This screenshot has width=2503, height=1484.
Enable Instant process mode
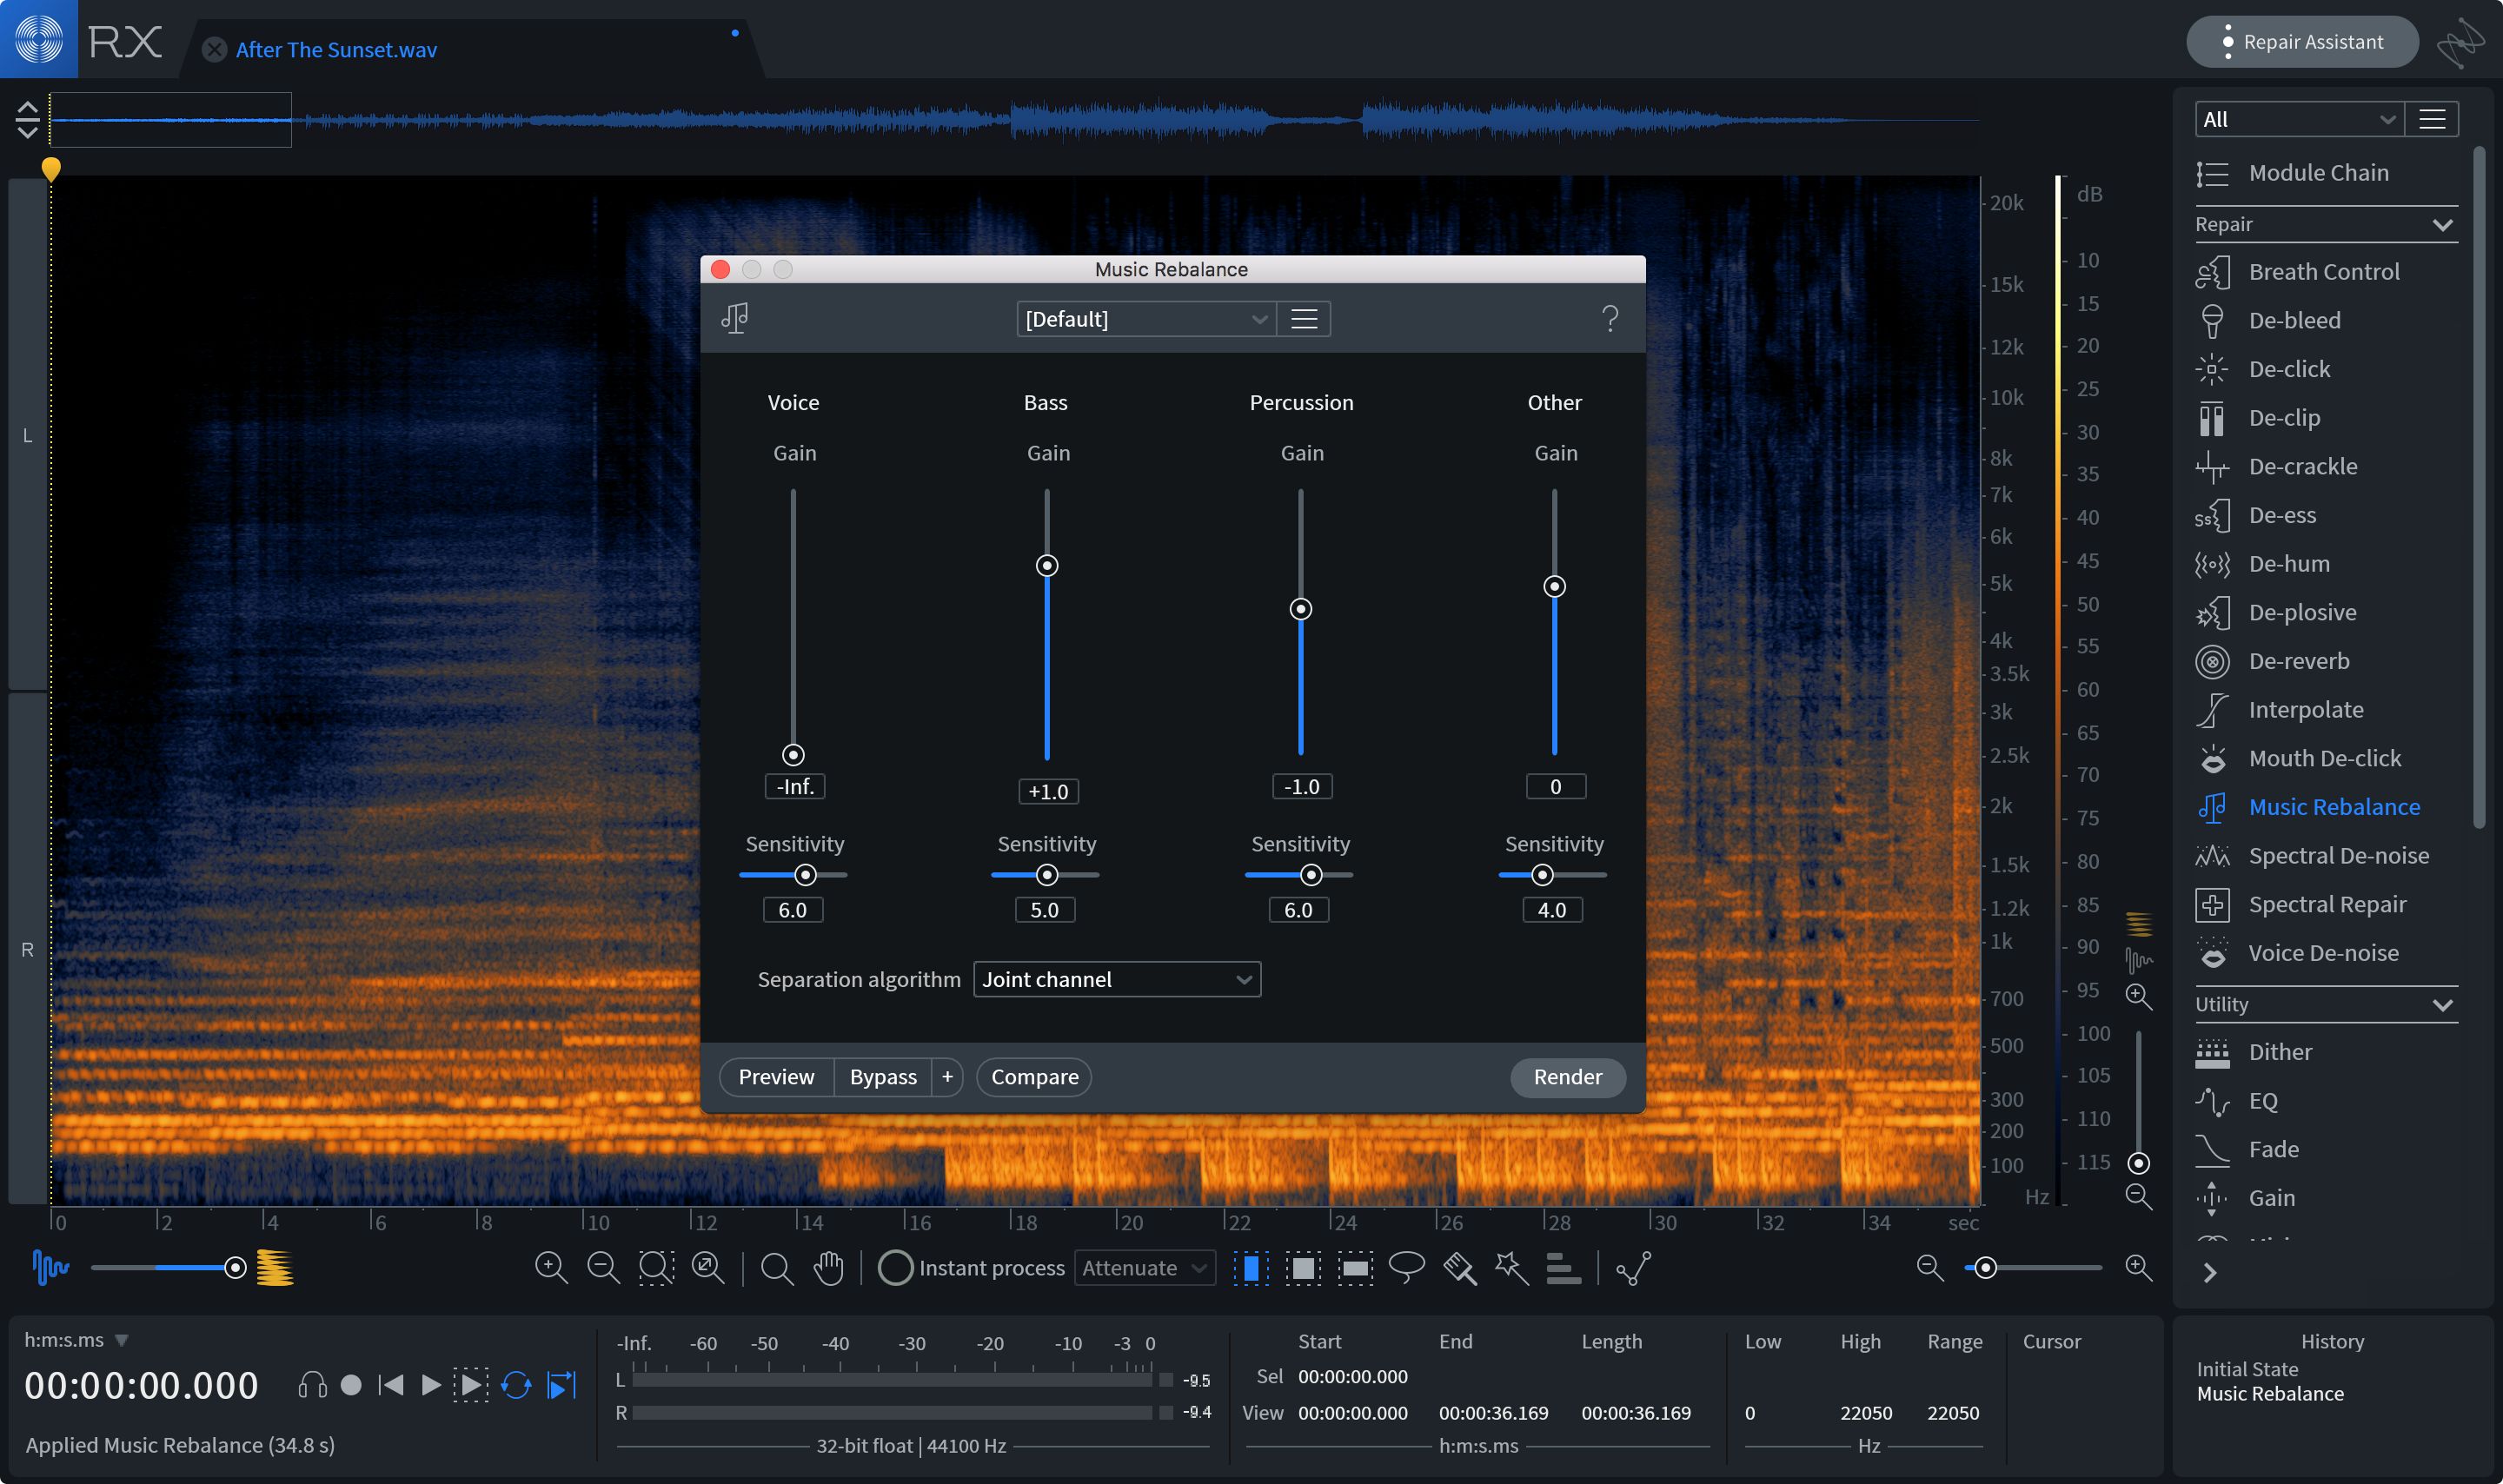point(893,1267)
